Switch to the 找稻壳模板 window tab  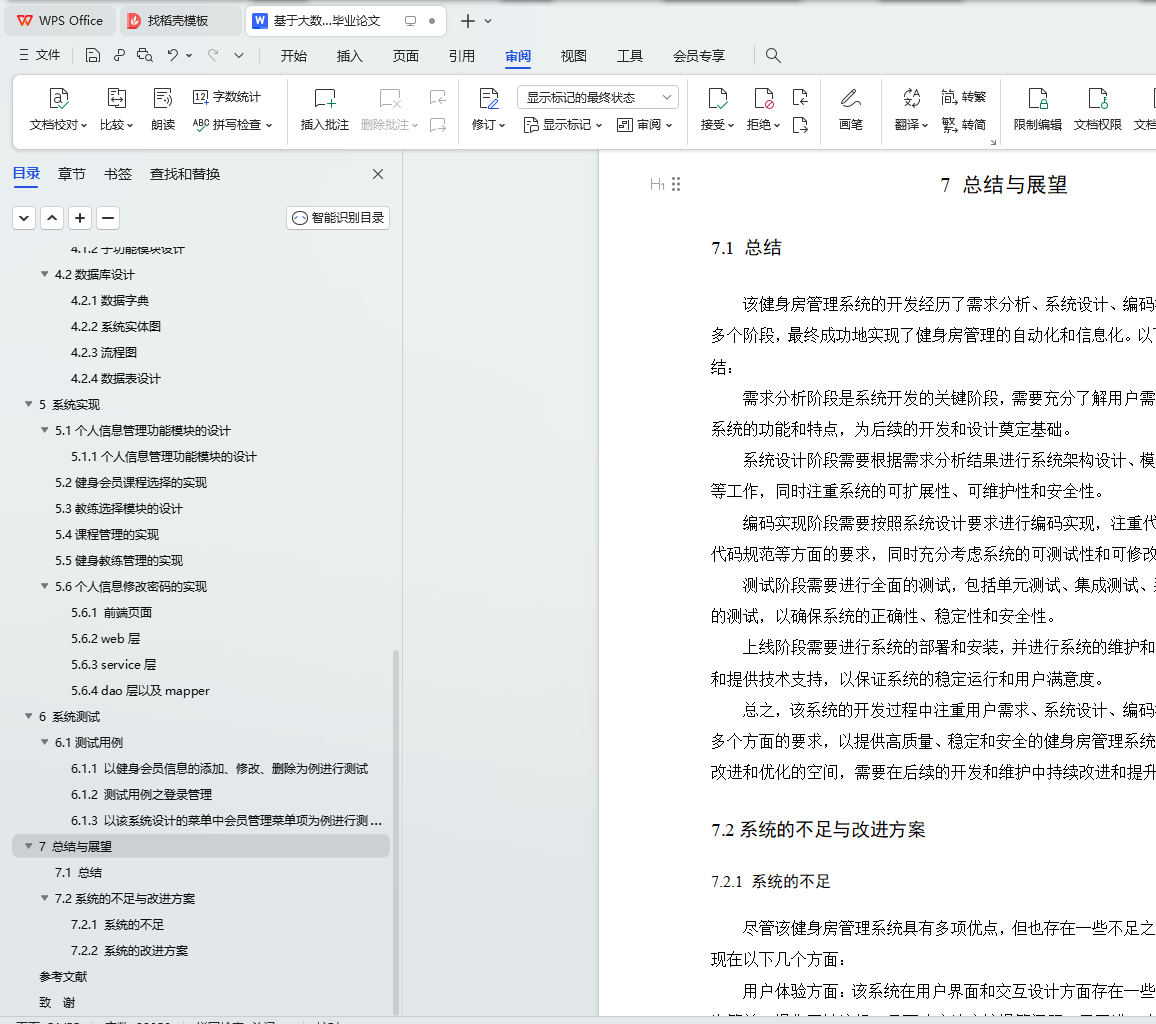point(180,21)
